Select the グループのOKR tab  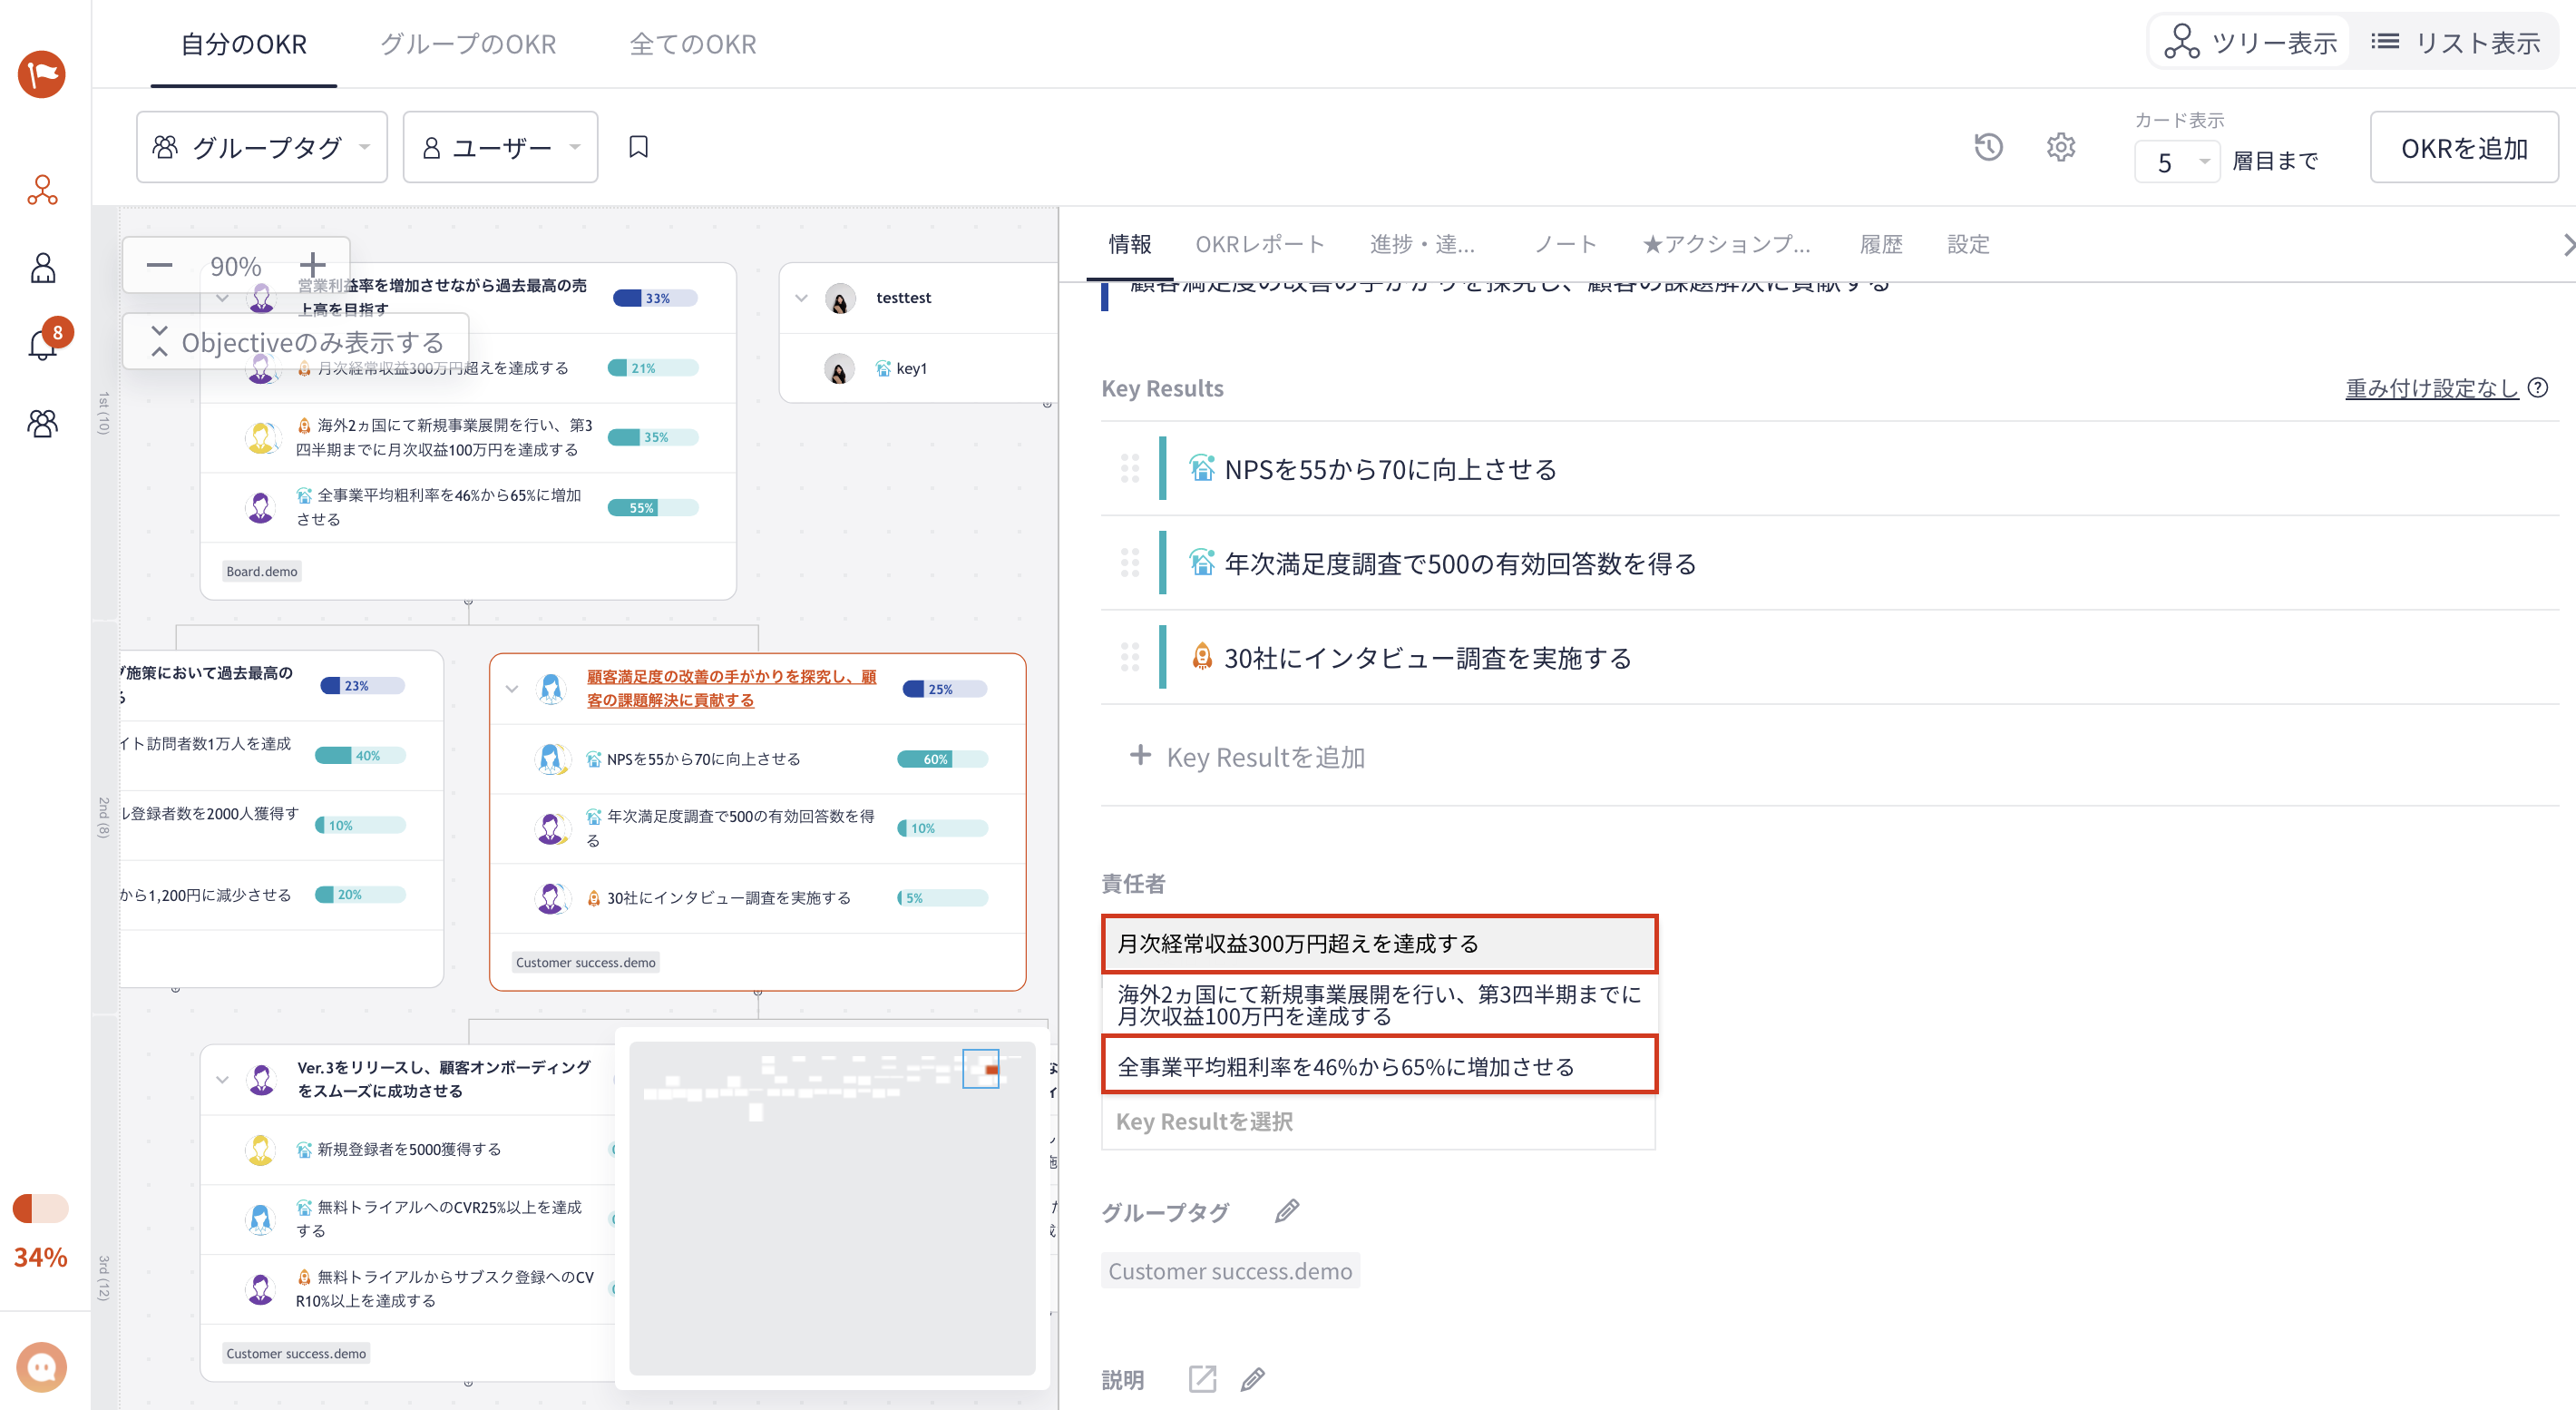(468, 44)
